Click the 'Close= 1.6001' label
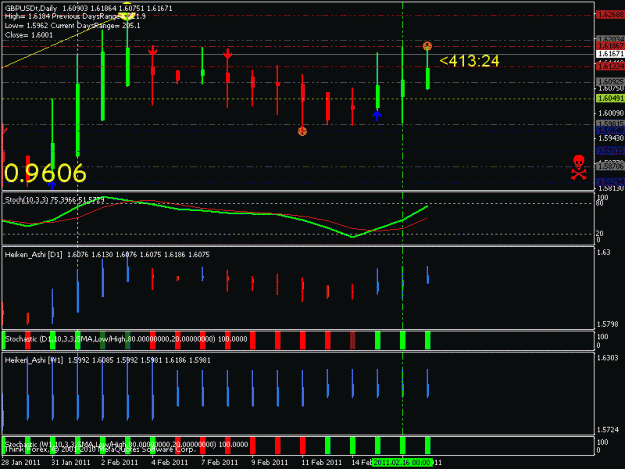Image resolution: width=625 pixels, height=469 pixels. [29, 35]
